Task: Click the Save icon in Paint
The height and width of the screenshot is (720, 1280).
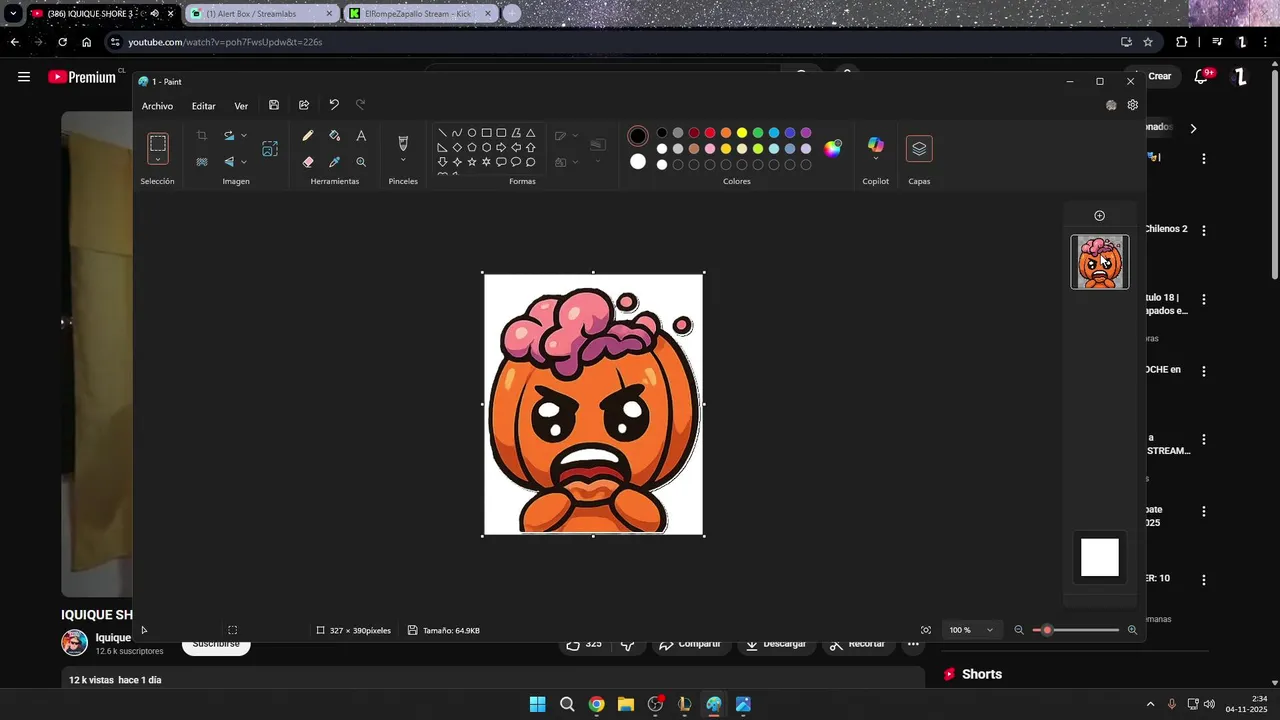Action: [274, 105]
